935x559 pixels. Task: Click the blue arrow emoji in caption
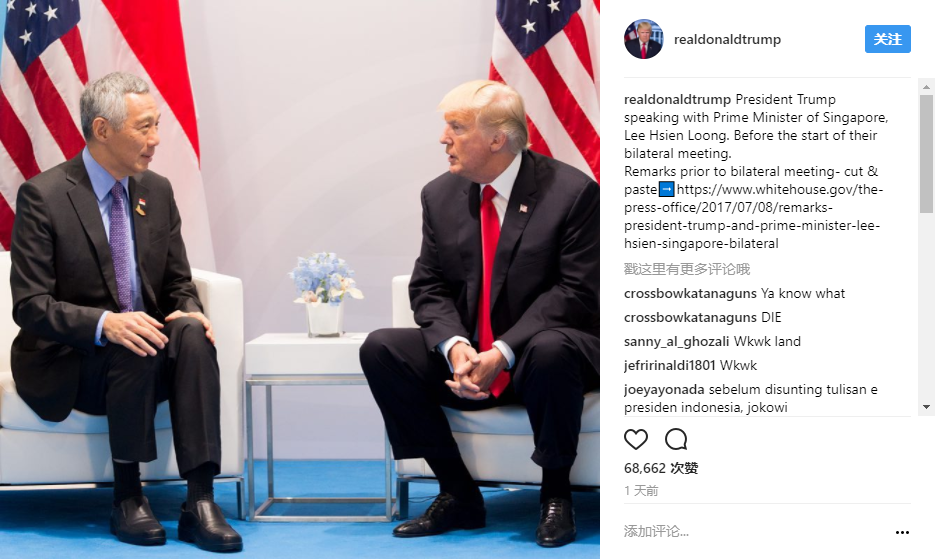pyautogui.click(x=666, y=190)
